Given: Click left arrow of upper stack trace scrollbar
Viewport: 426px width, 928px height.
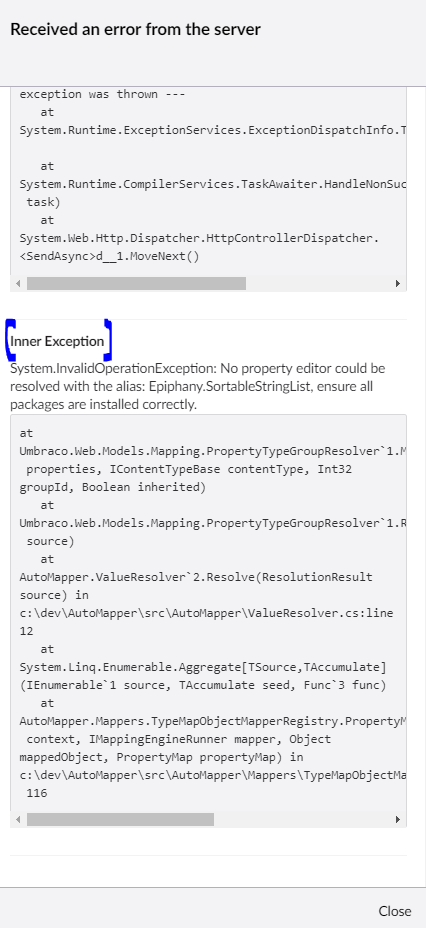Looking at the screenshot, I should [18, 283].
